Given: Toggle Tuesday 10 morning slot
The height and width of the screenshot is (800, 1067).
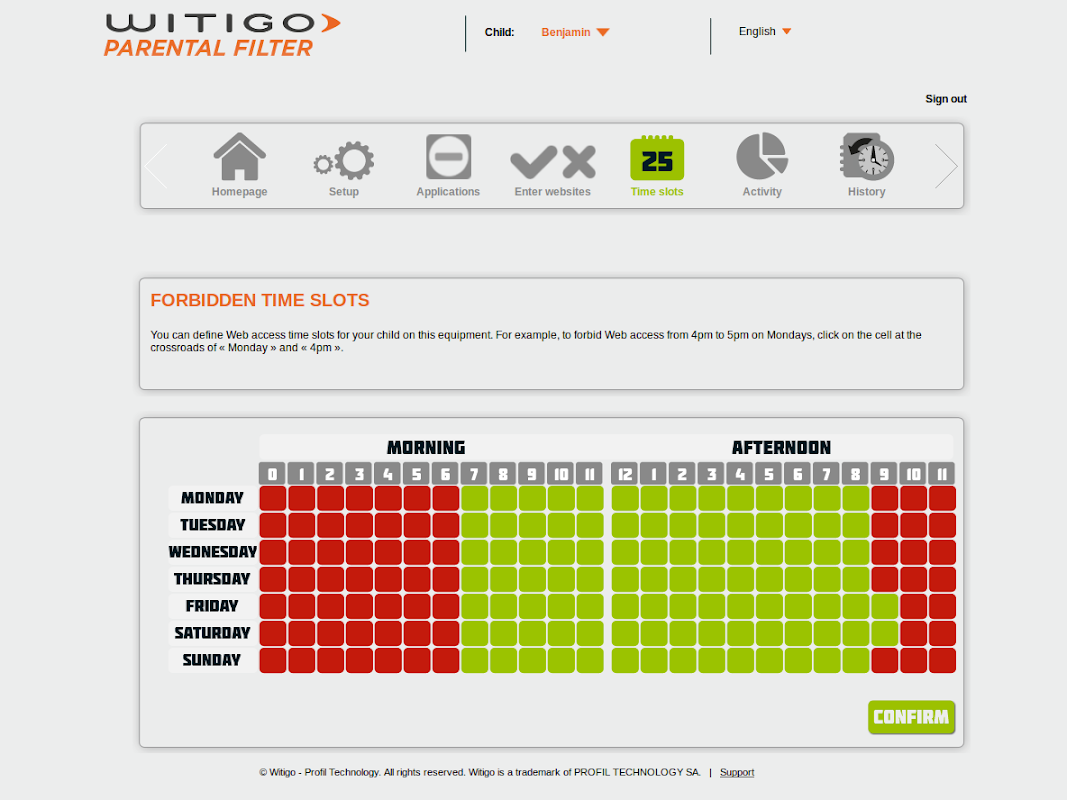Looking at the screenshot, I should point(561,525).
